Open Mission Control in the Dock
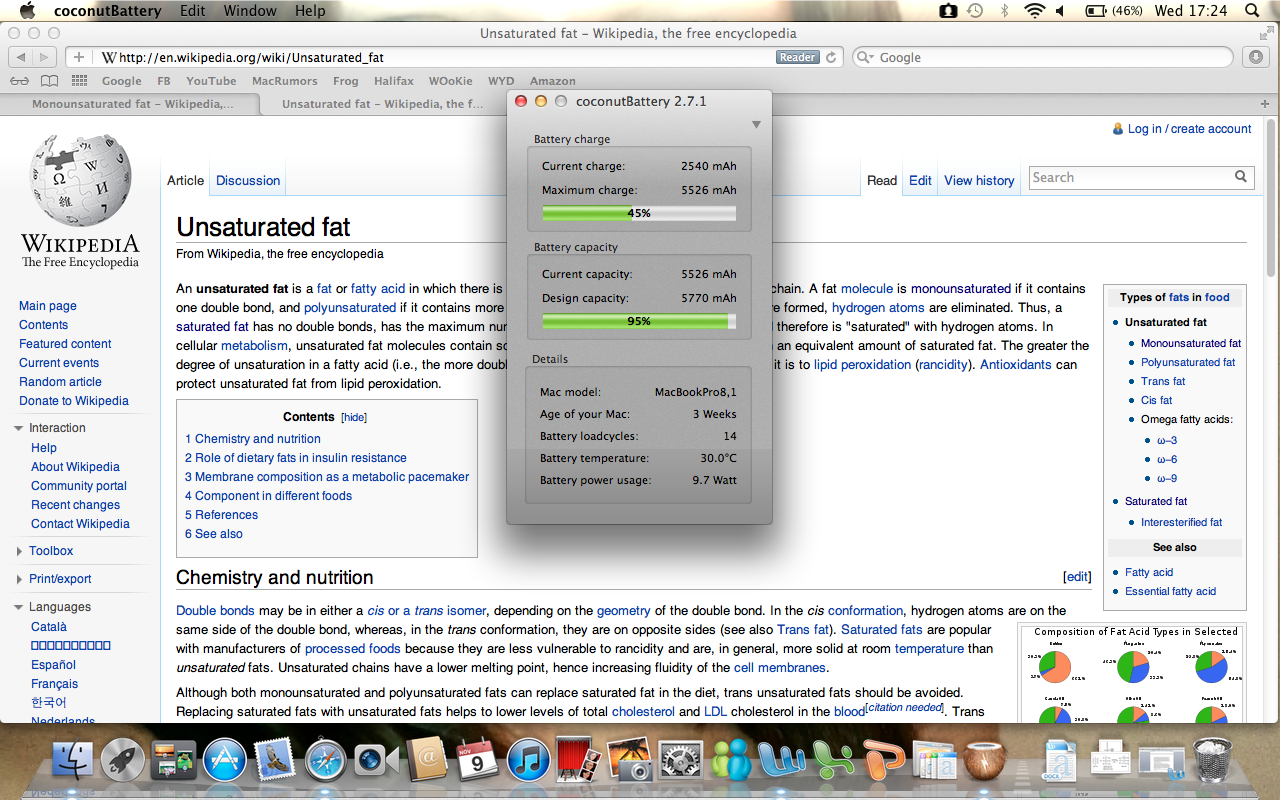The width and height of the screenshot is (1280, 800). 174,761
